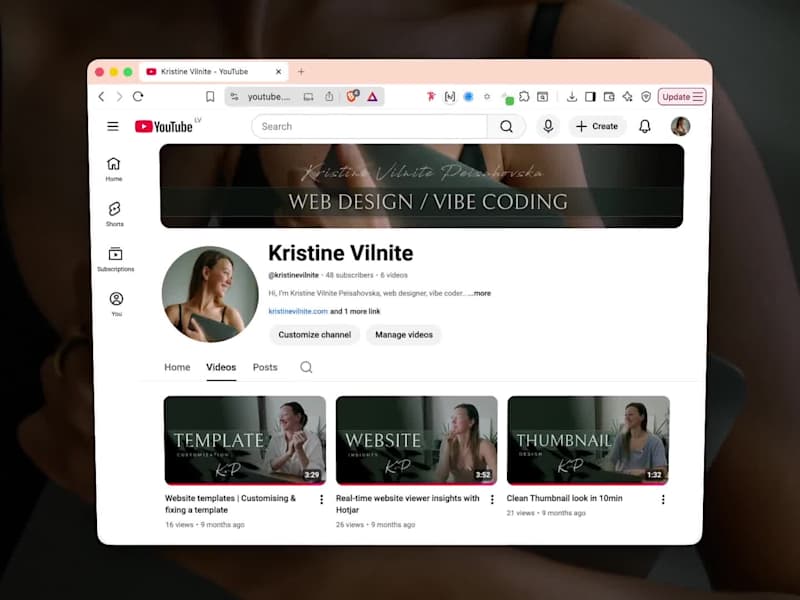
Task: Open the THUMBNAIL video thumbnail
Action: pyautogui.click(x=588, y=440)
